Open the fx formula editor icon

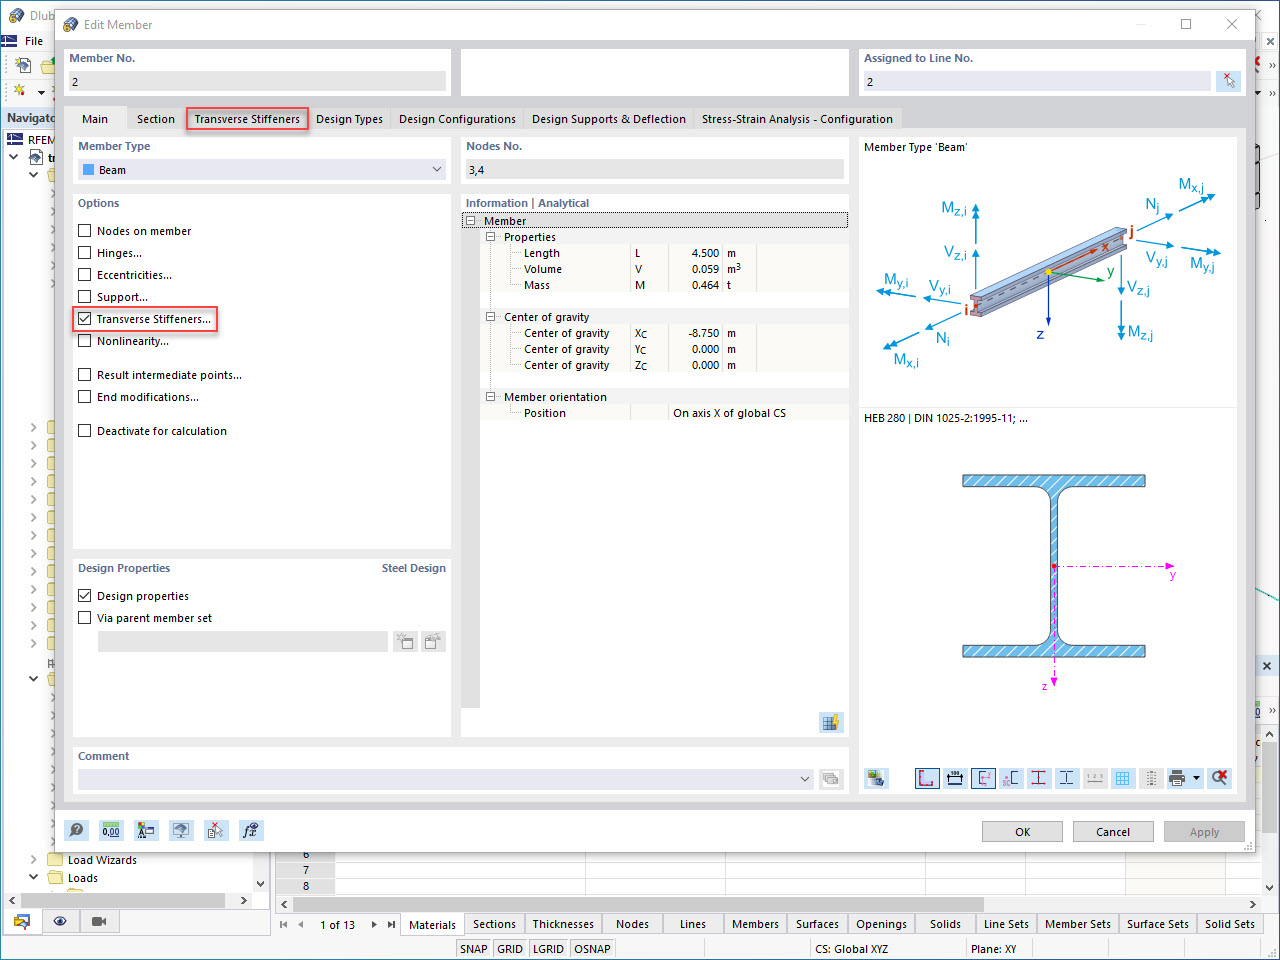click(250, 830)
